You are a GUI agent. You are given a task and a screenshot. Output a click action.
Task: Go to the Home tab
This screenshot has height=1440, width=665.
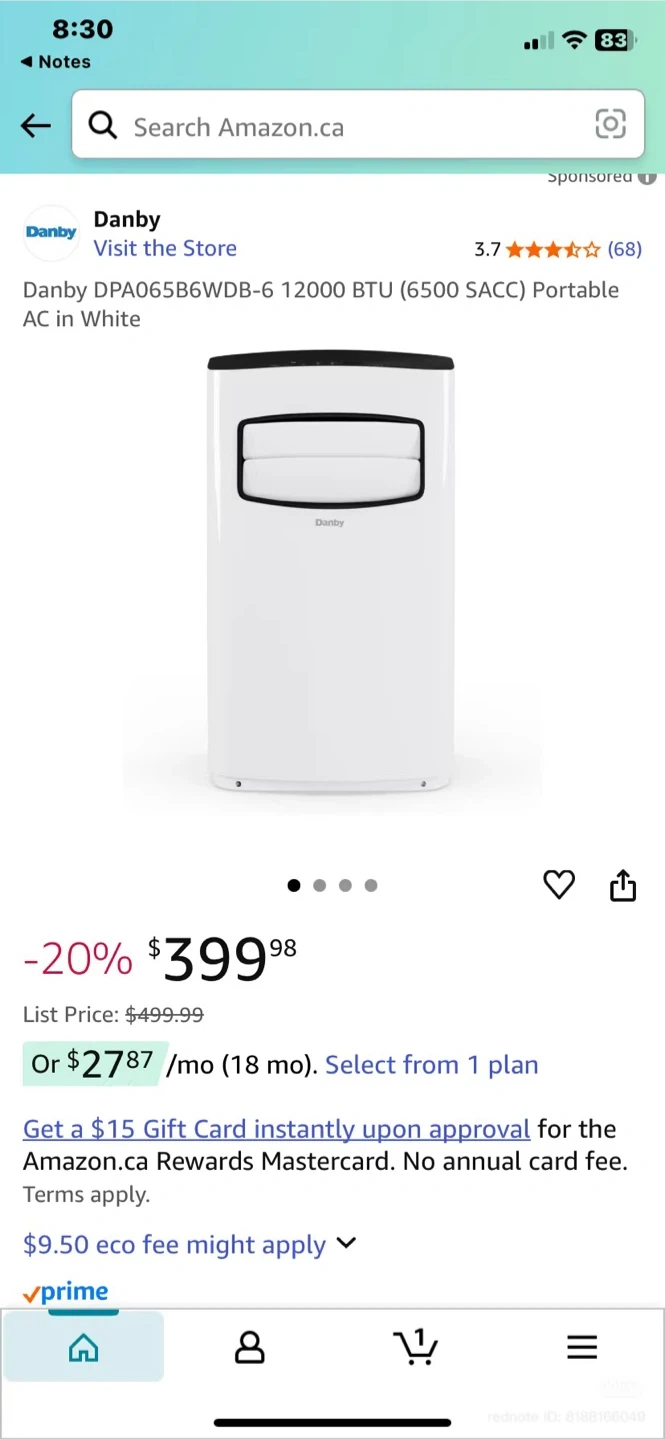(83, 1347)
